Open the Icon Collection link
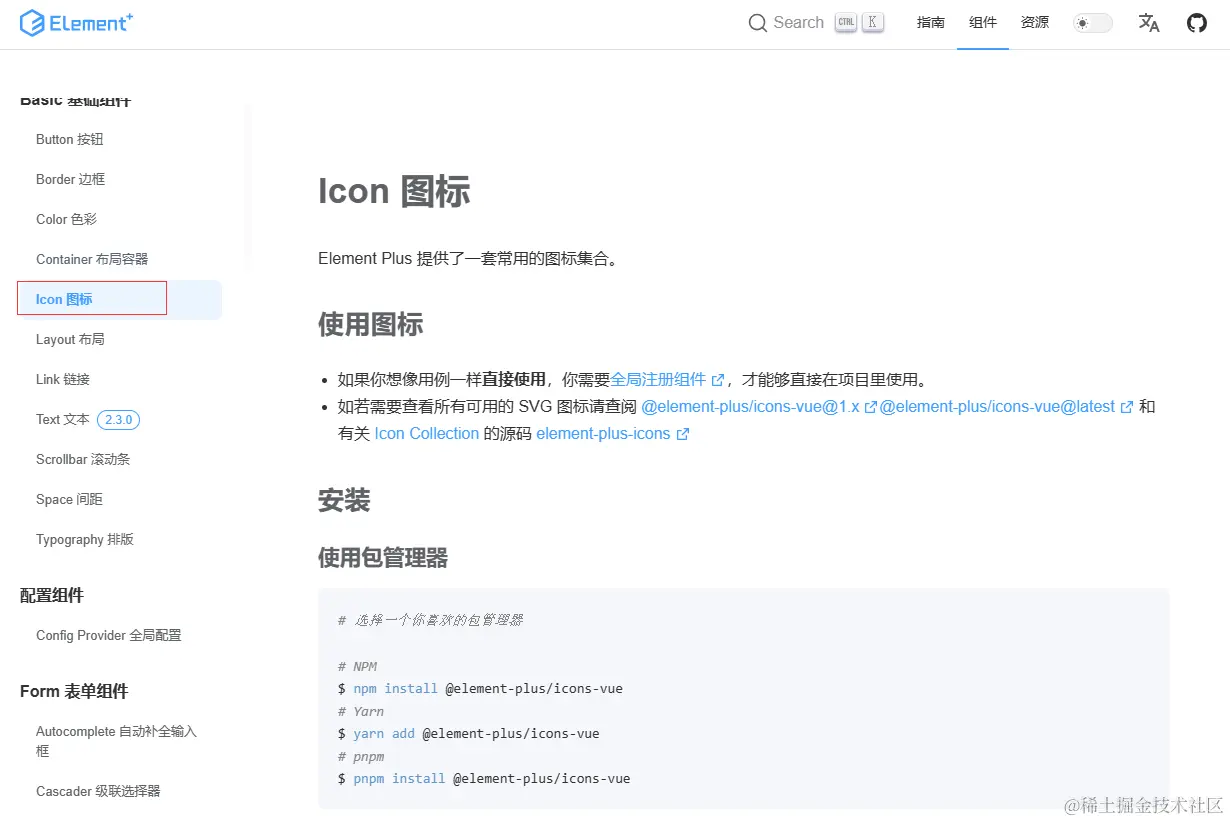The width and height of the screenshot is (1230, 822). point(427,433)
